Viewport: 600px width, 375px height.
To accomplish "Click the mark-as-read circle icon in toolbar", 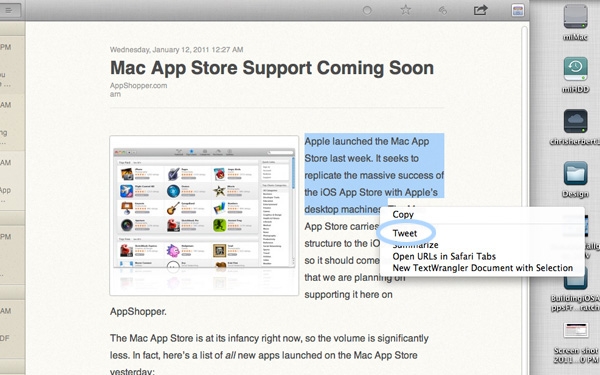I will (367, 10).
